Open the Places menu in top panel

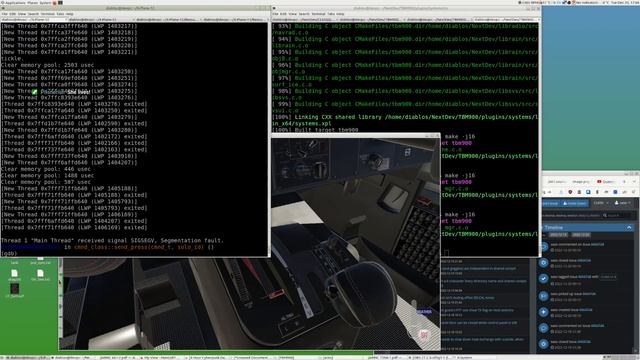point(32,3)
